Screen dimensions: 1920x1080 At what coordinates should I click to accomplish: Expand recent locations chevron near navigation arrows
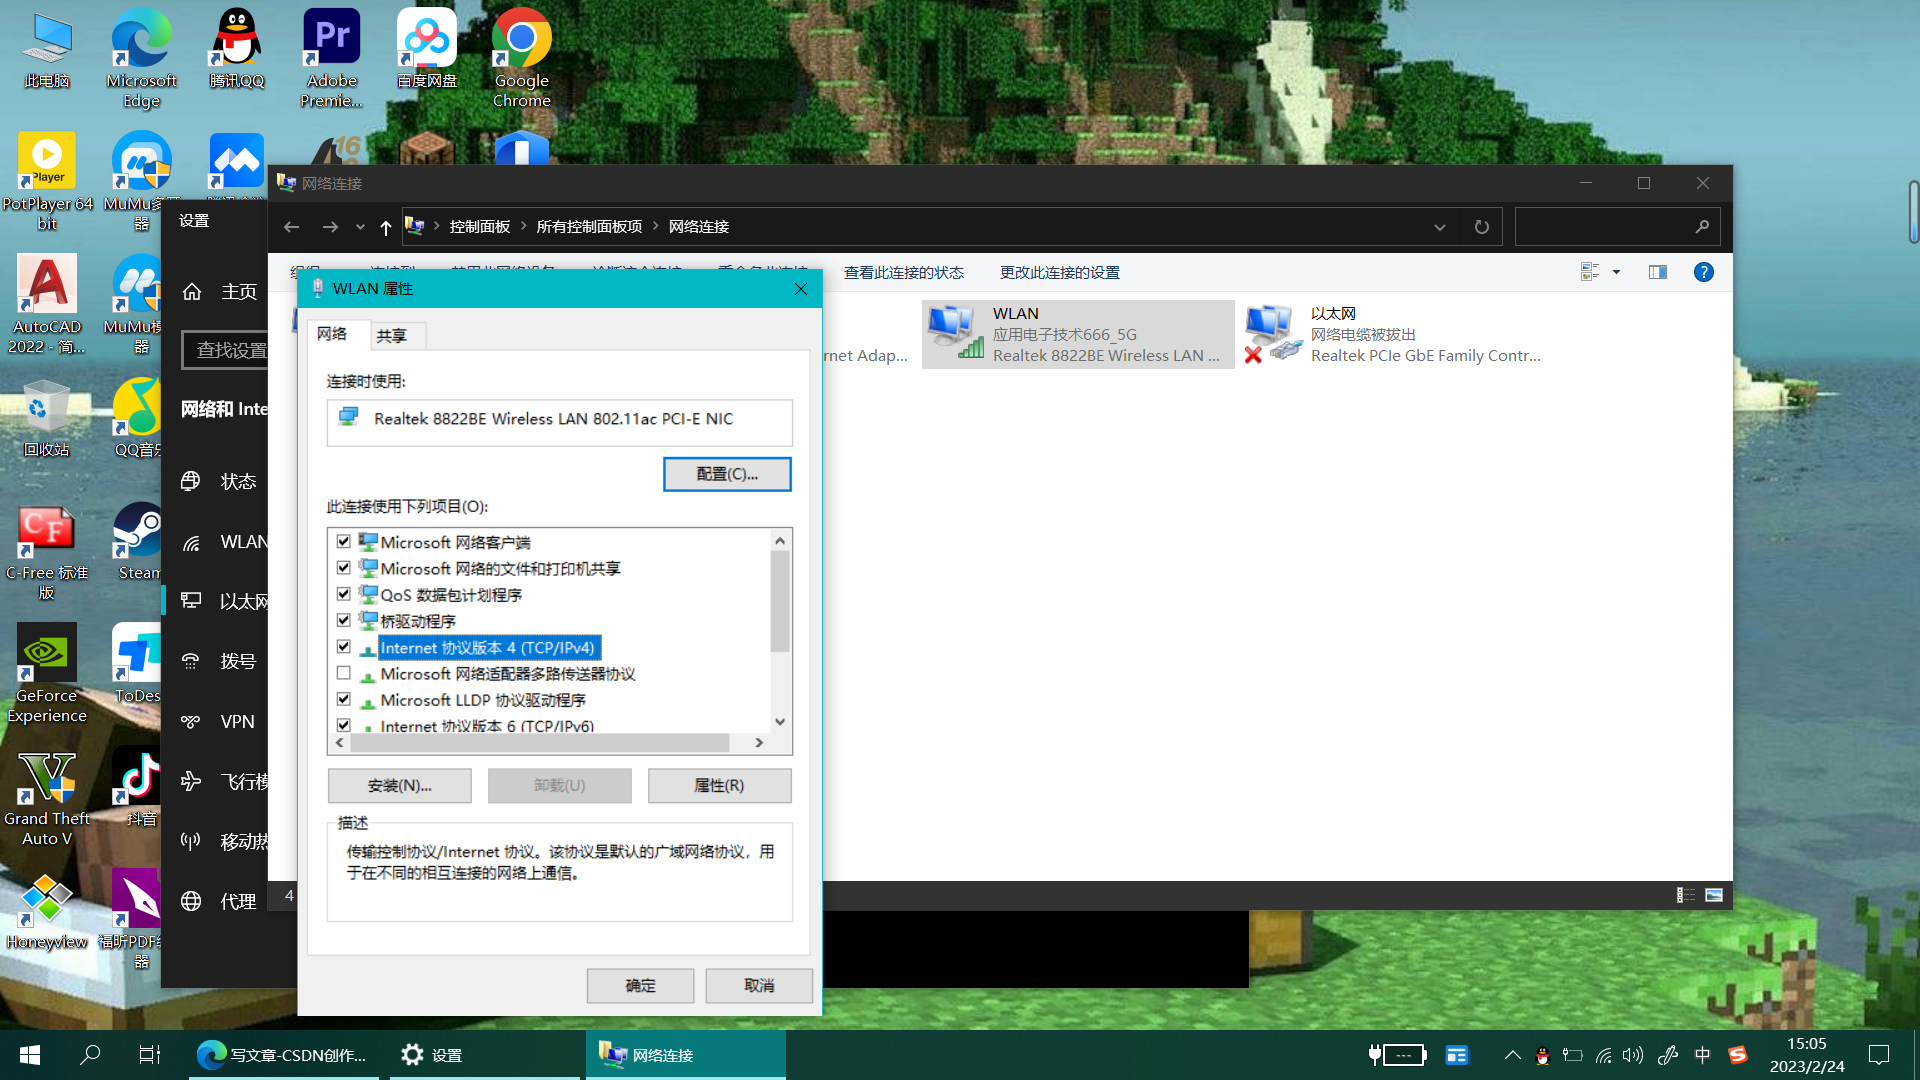pos(360,227)
